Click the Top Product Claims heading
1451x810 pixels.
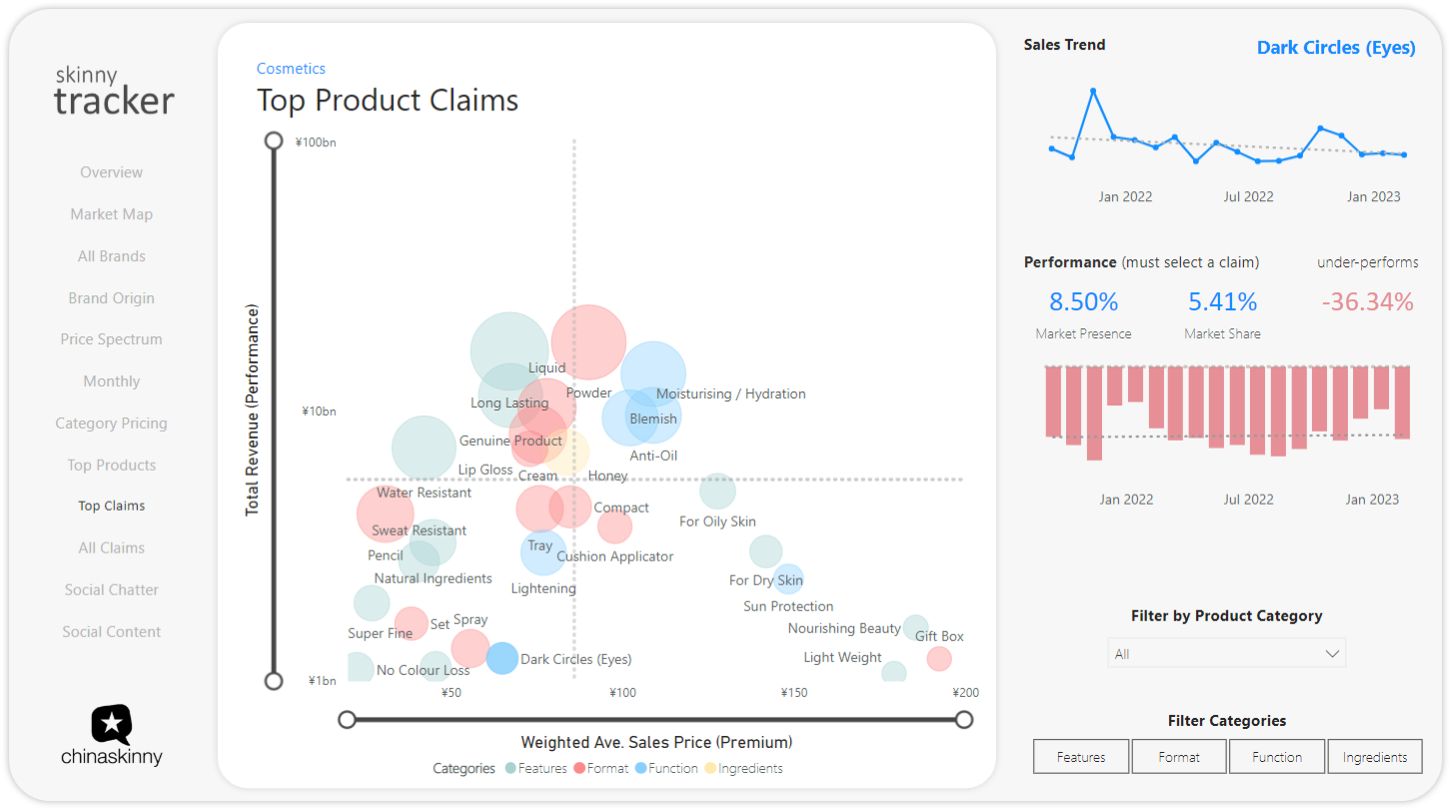click(387, 101)
